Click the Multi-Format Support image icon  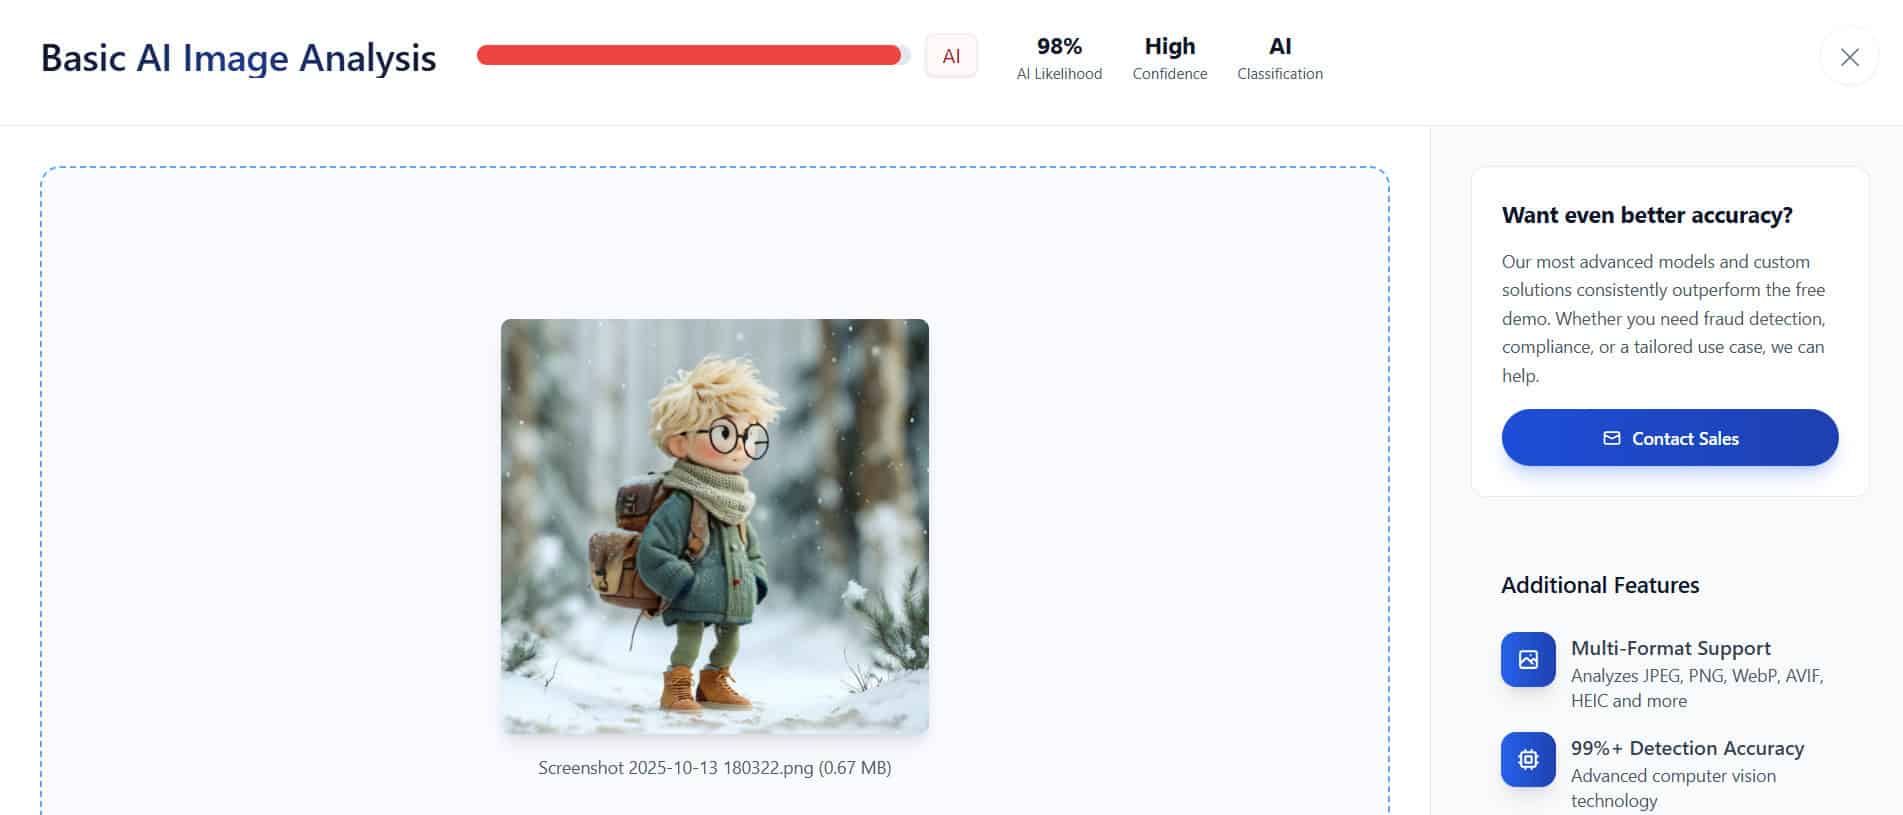(x=1528, y=659)
